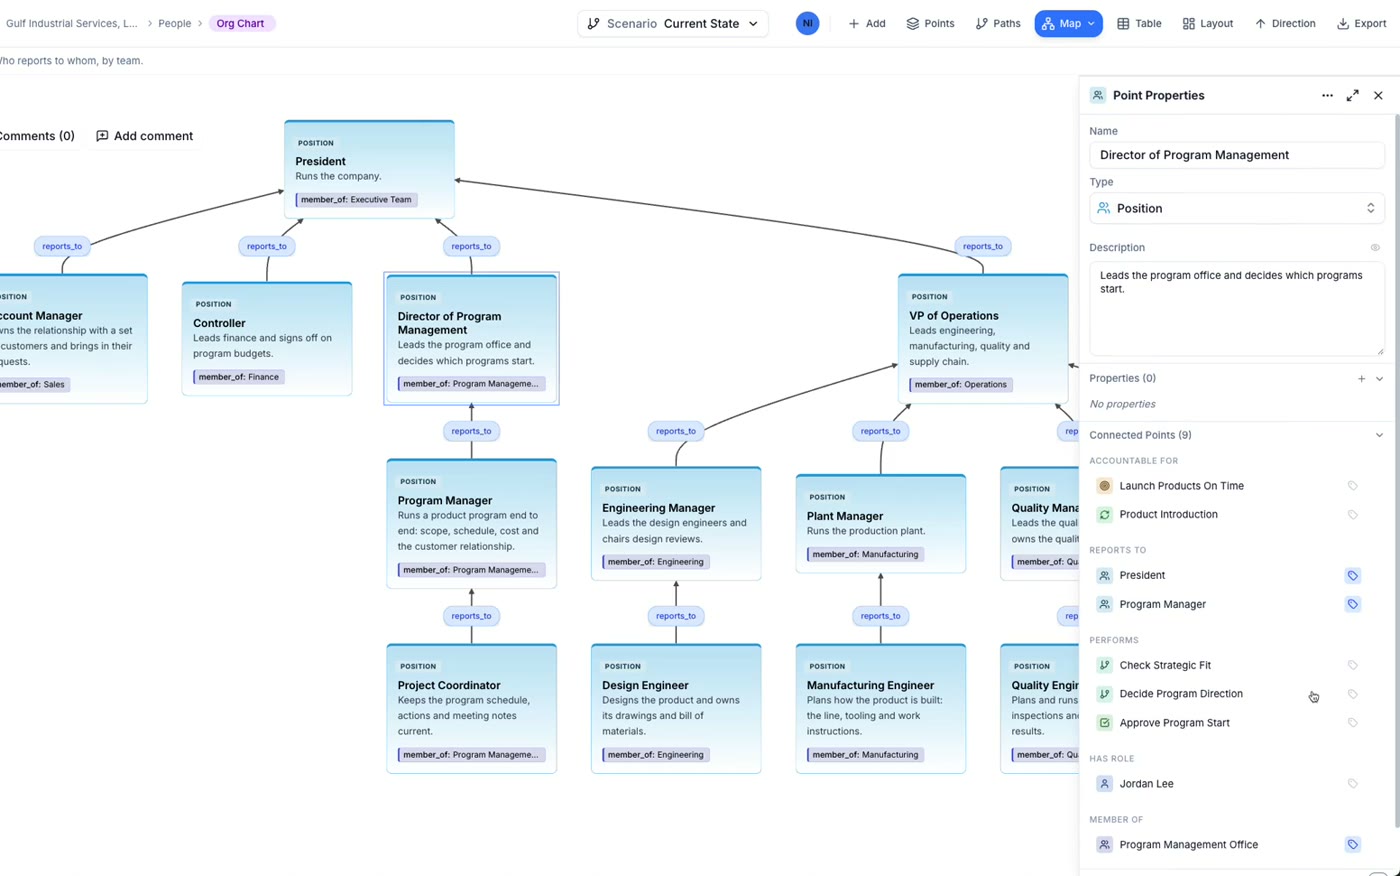Screen dimensions: 1400x876
Task: Switch to the Table view
Action: tap(1139, 23)
